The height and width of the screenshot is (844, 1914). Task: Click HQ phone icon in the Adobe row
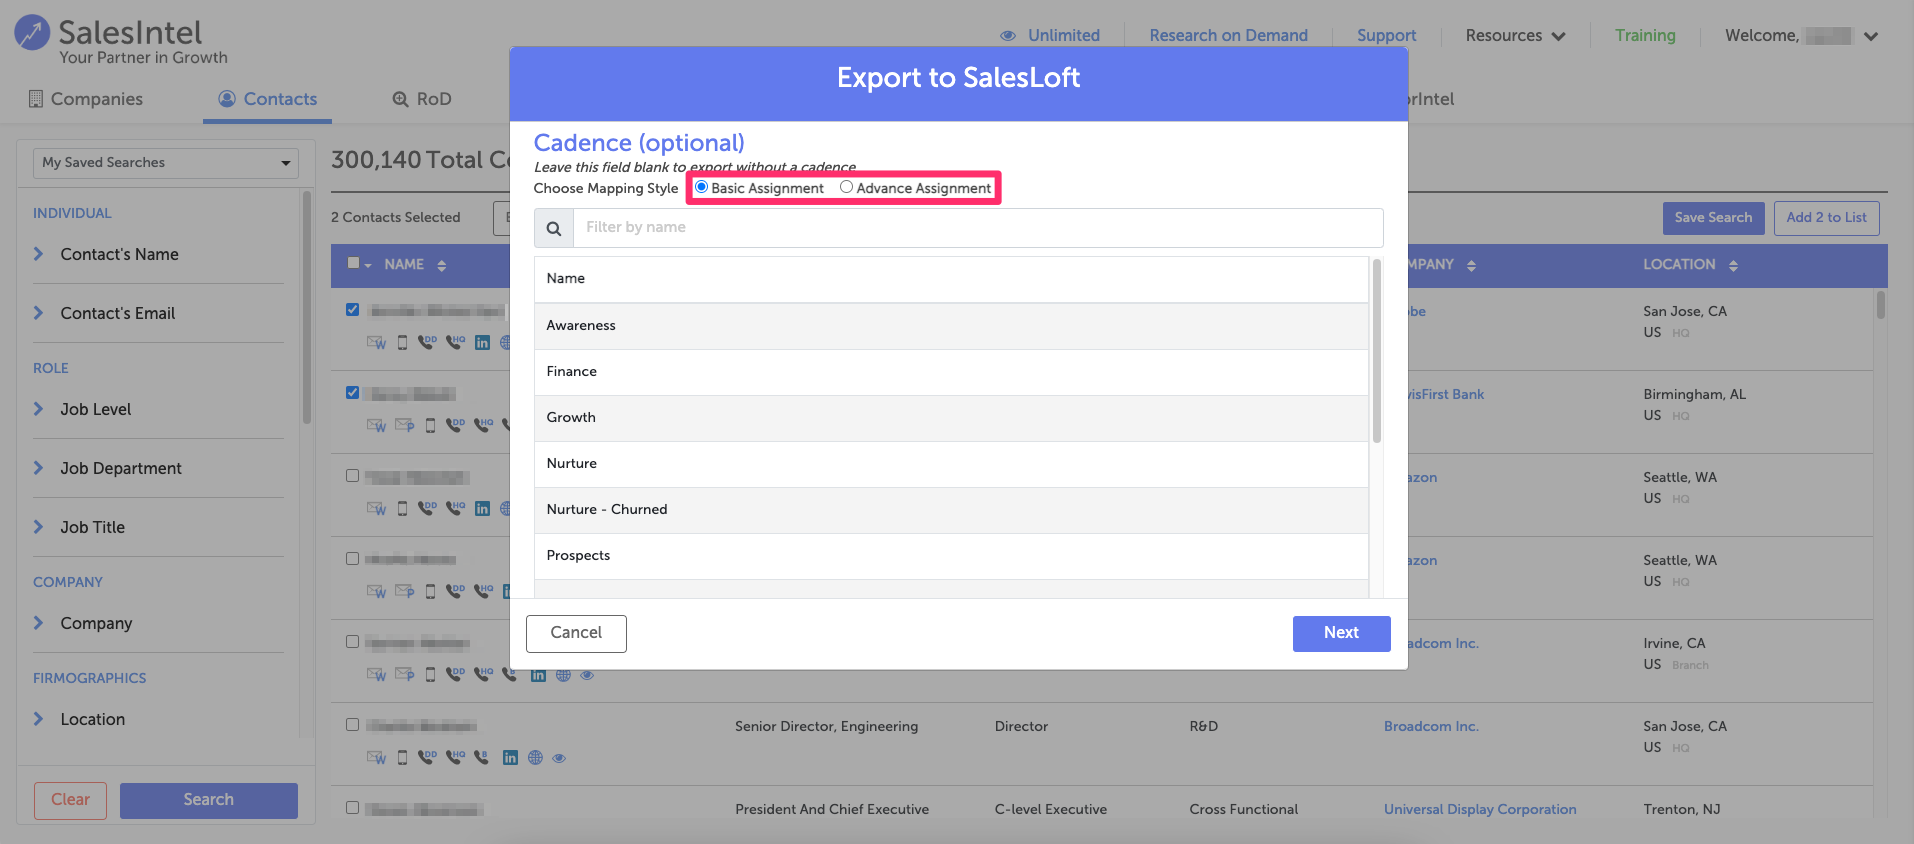point(455,342)
